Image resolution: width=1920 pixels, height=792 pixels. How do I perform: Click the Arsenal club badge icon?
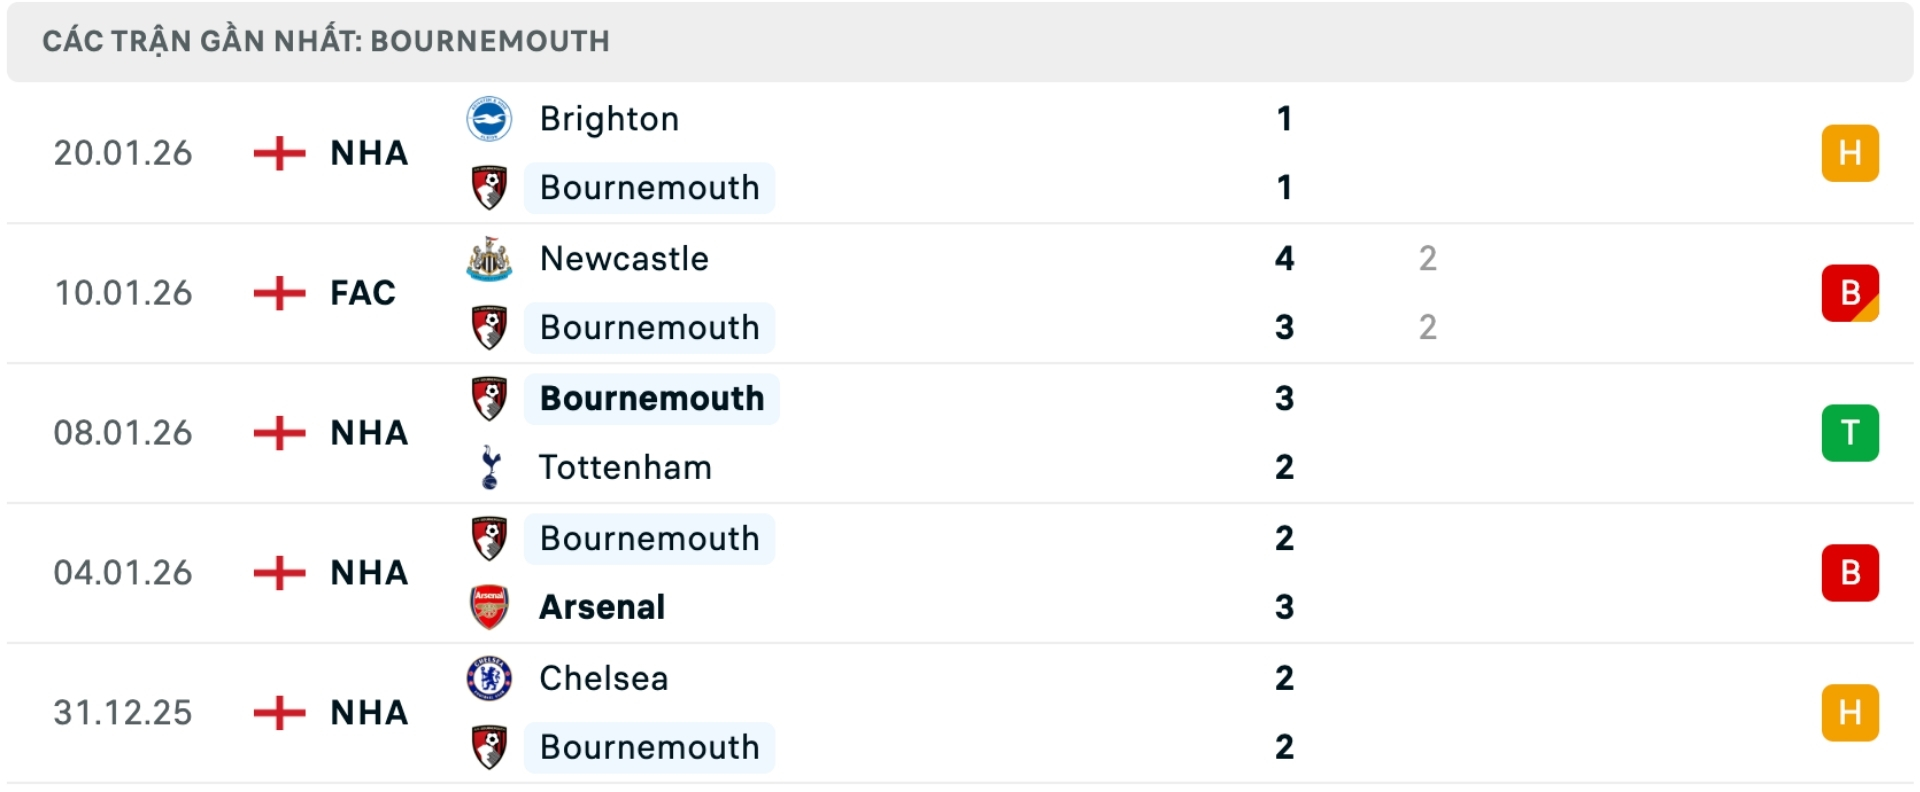[x=489, y=606]
